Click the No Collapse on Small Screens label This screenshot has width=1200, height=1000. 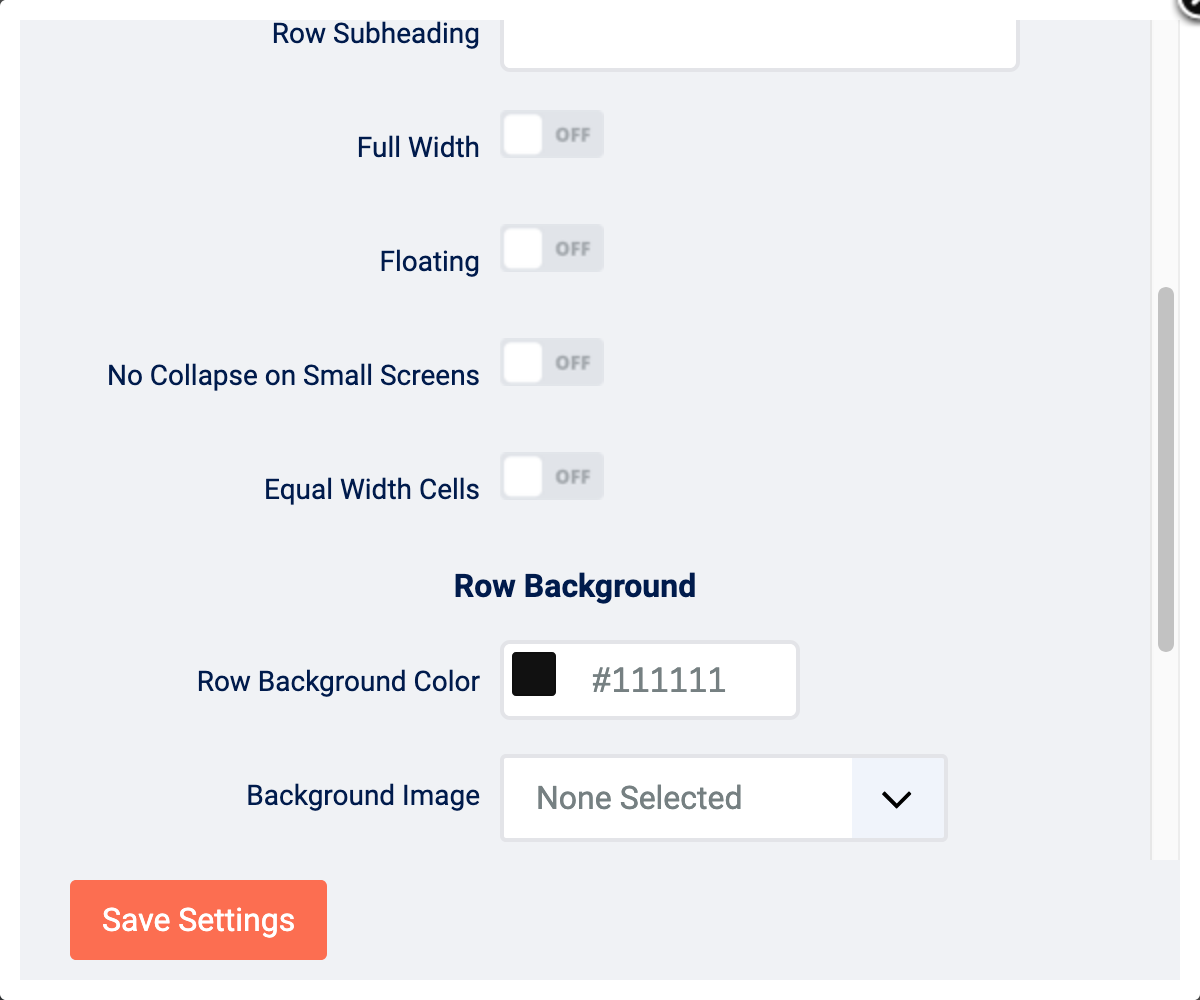[x=293, y=376]
